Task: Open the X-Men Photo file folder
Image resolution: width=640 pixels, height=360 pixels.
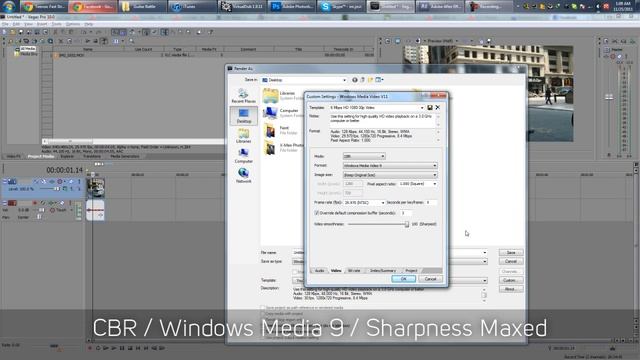Action: 282,147
